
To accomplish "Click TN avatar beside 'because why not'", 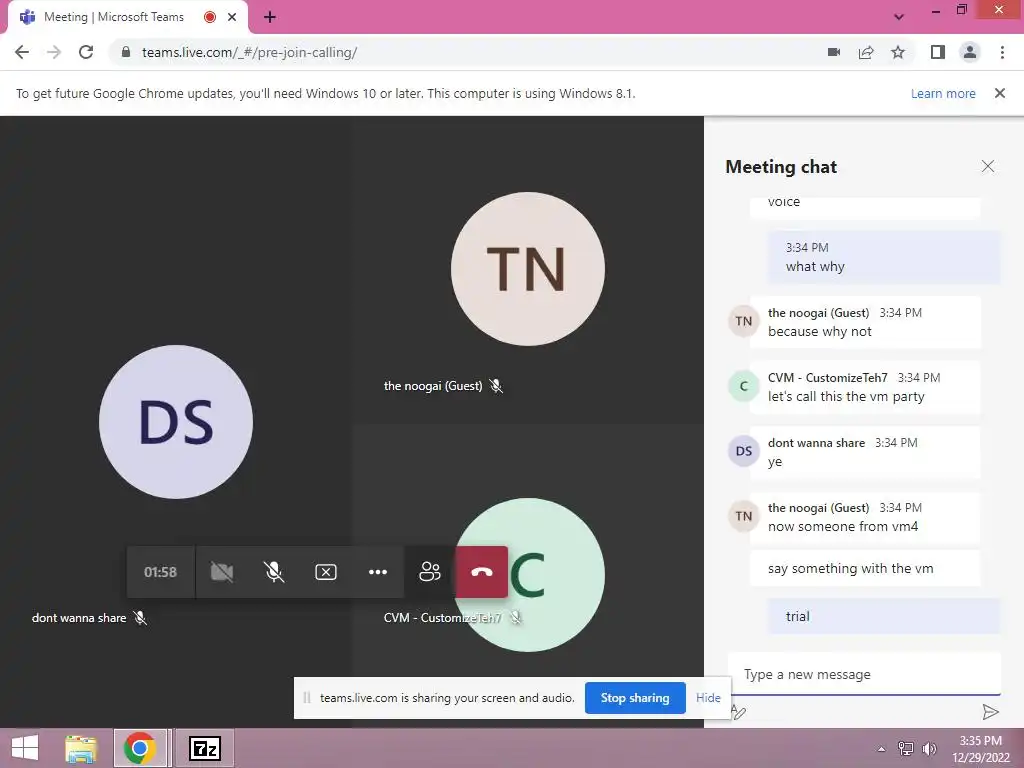I will coord(743,321).
